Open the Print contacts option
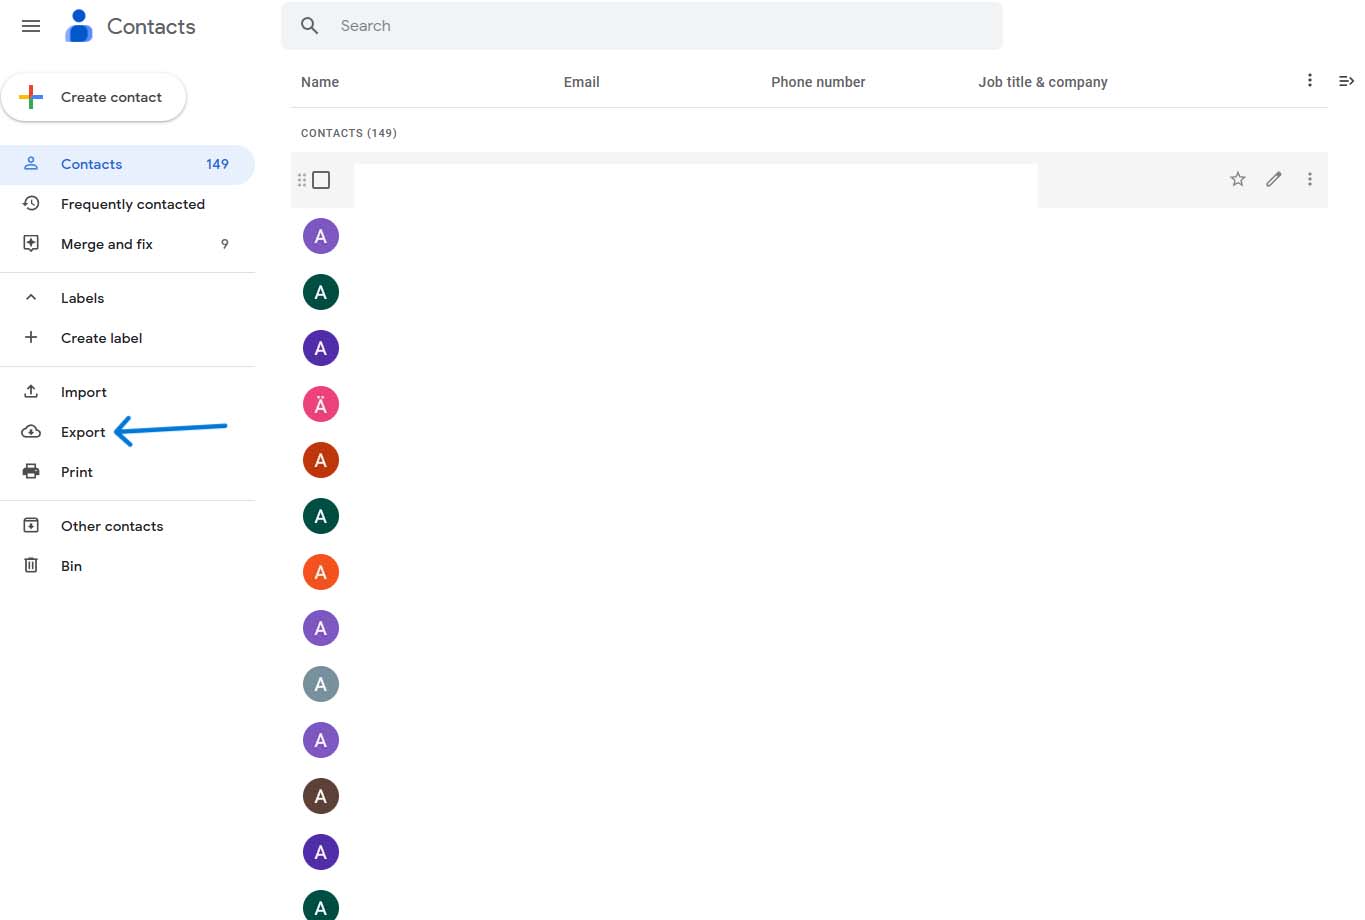Viewport: 1365px width, 920px height. (76, 471)
